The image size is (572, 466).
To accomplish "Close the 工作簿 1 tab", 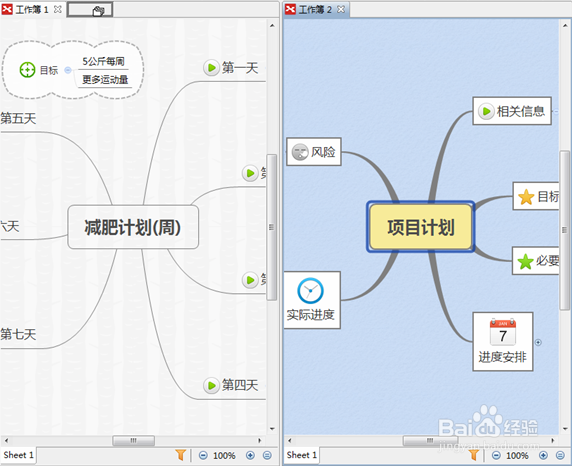I will click(x=58, y=9).
